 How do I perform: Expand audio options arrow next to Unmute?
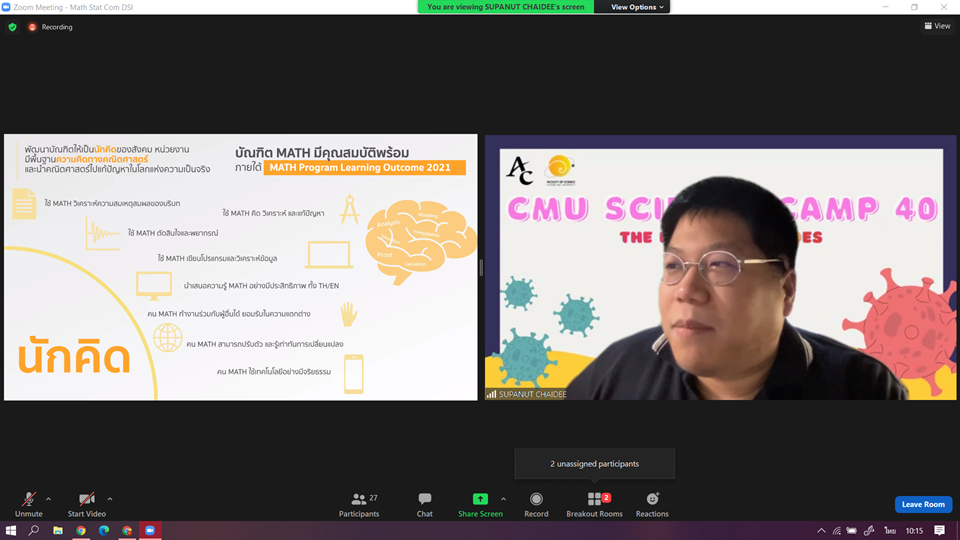coord(49,498)
